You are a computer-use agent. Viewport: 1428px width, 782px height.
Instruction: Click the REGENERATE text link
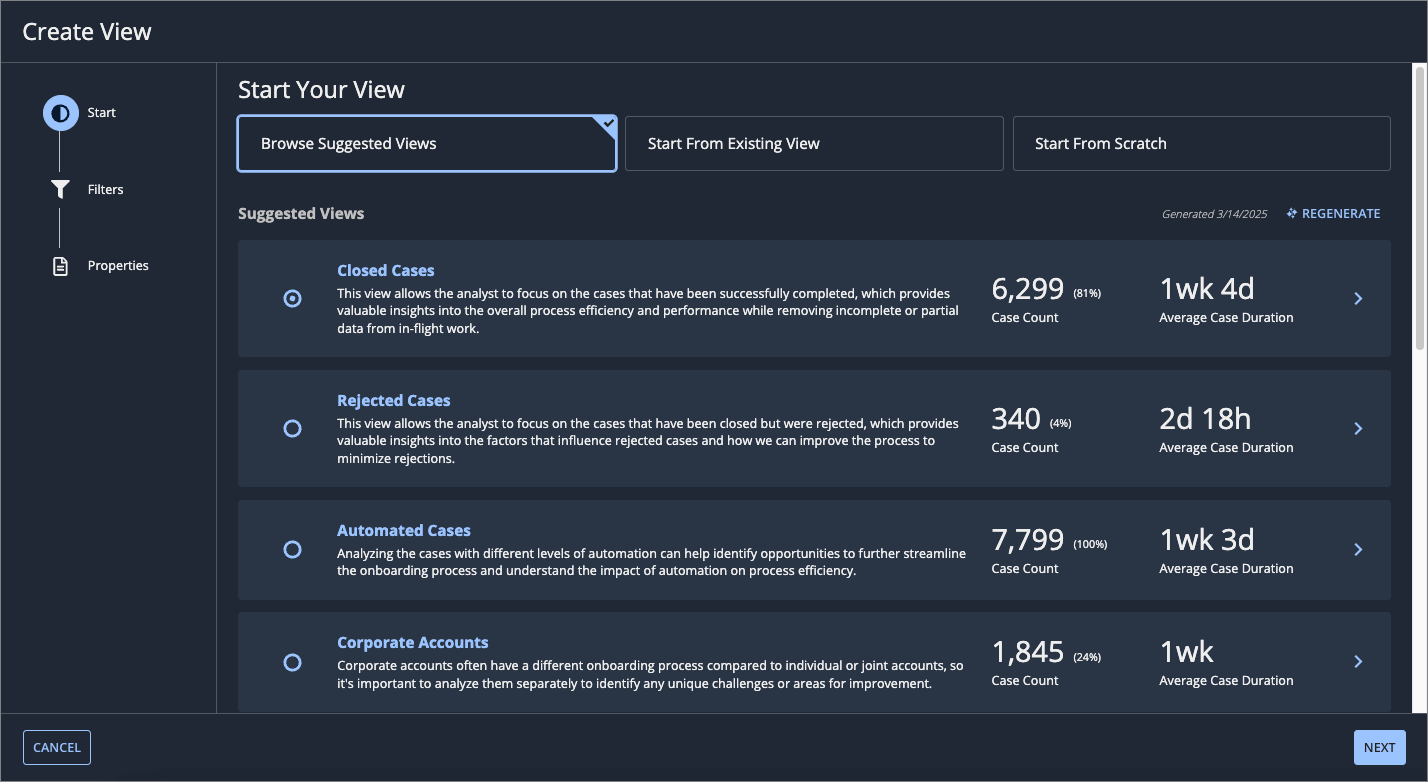(1341, 213)
